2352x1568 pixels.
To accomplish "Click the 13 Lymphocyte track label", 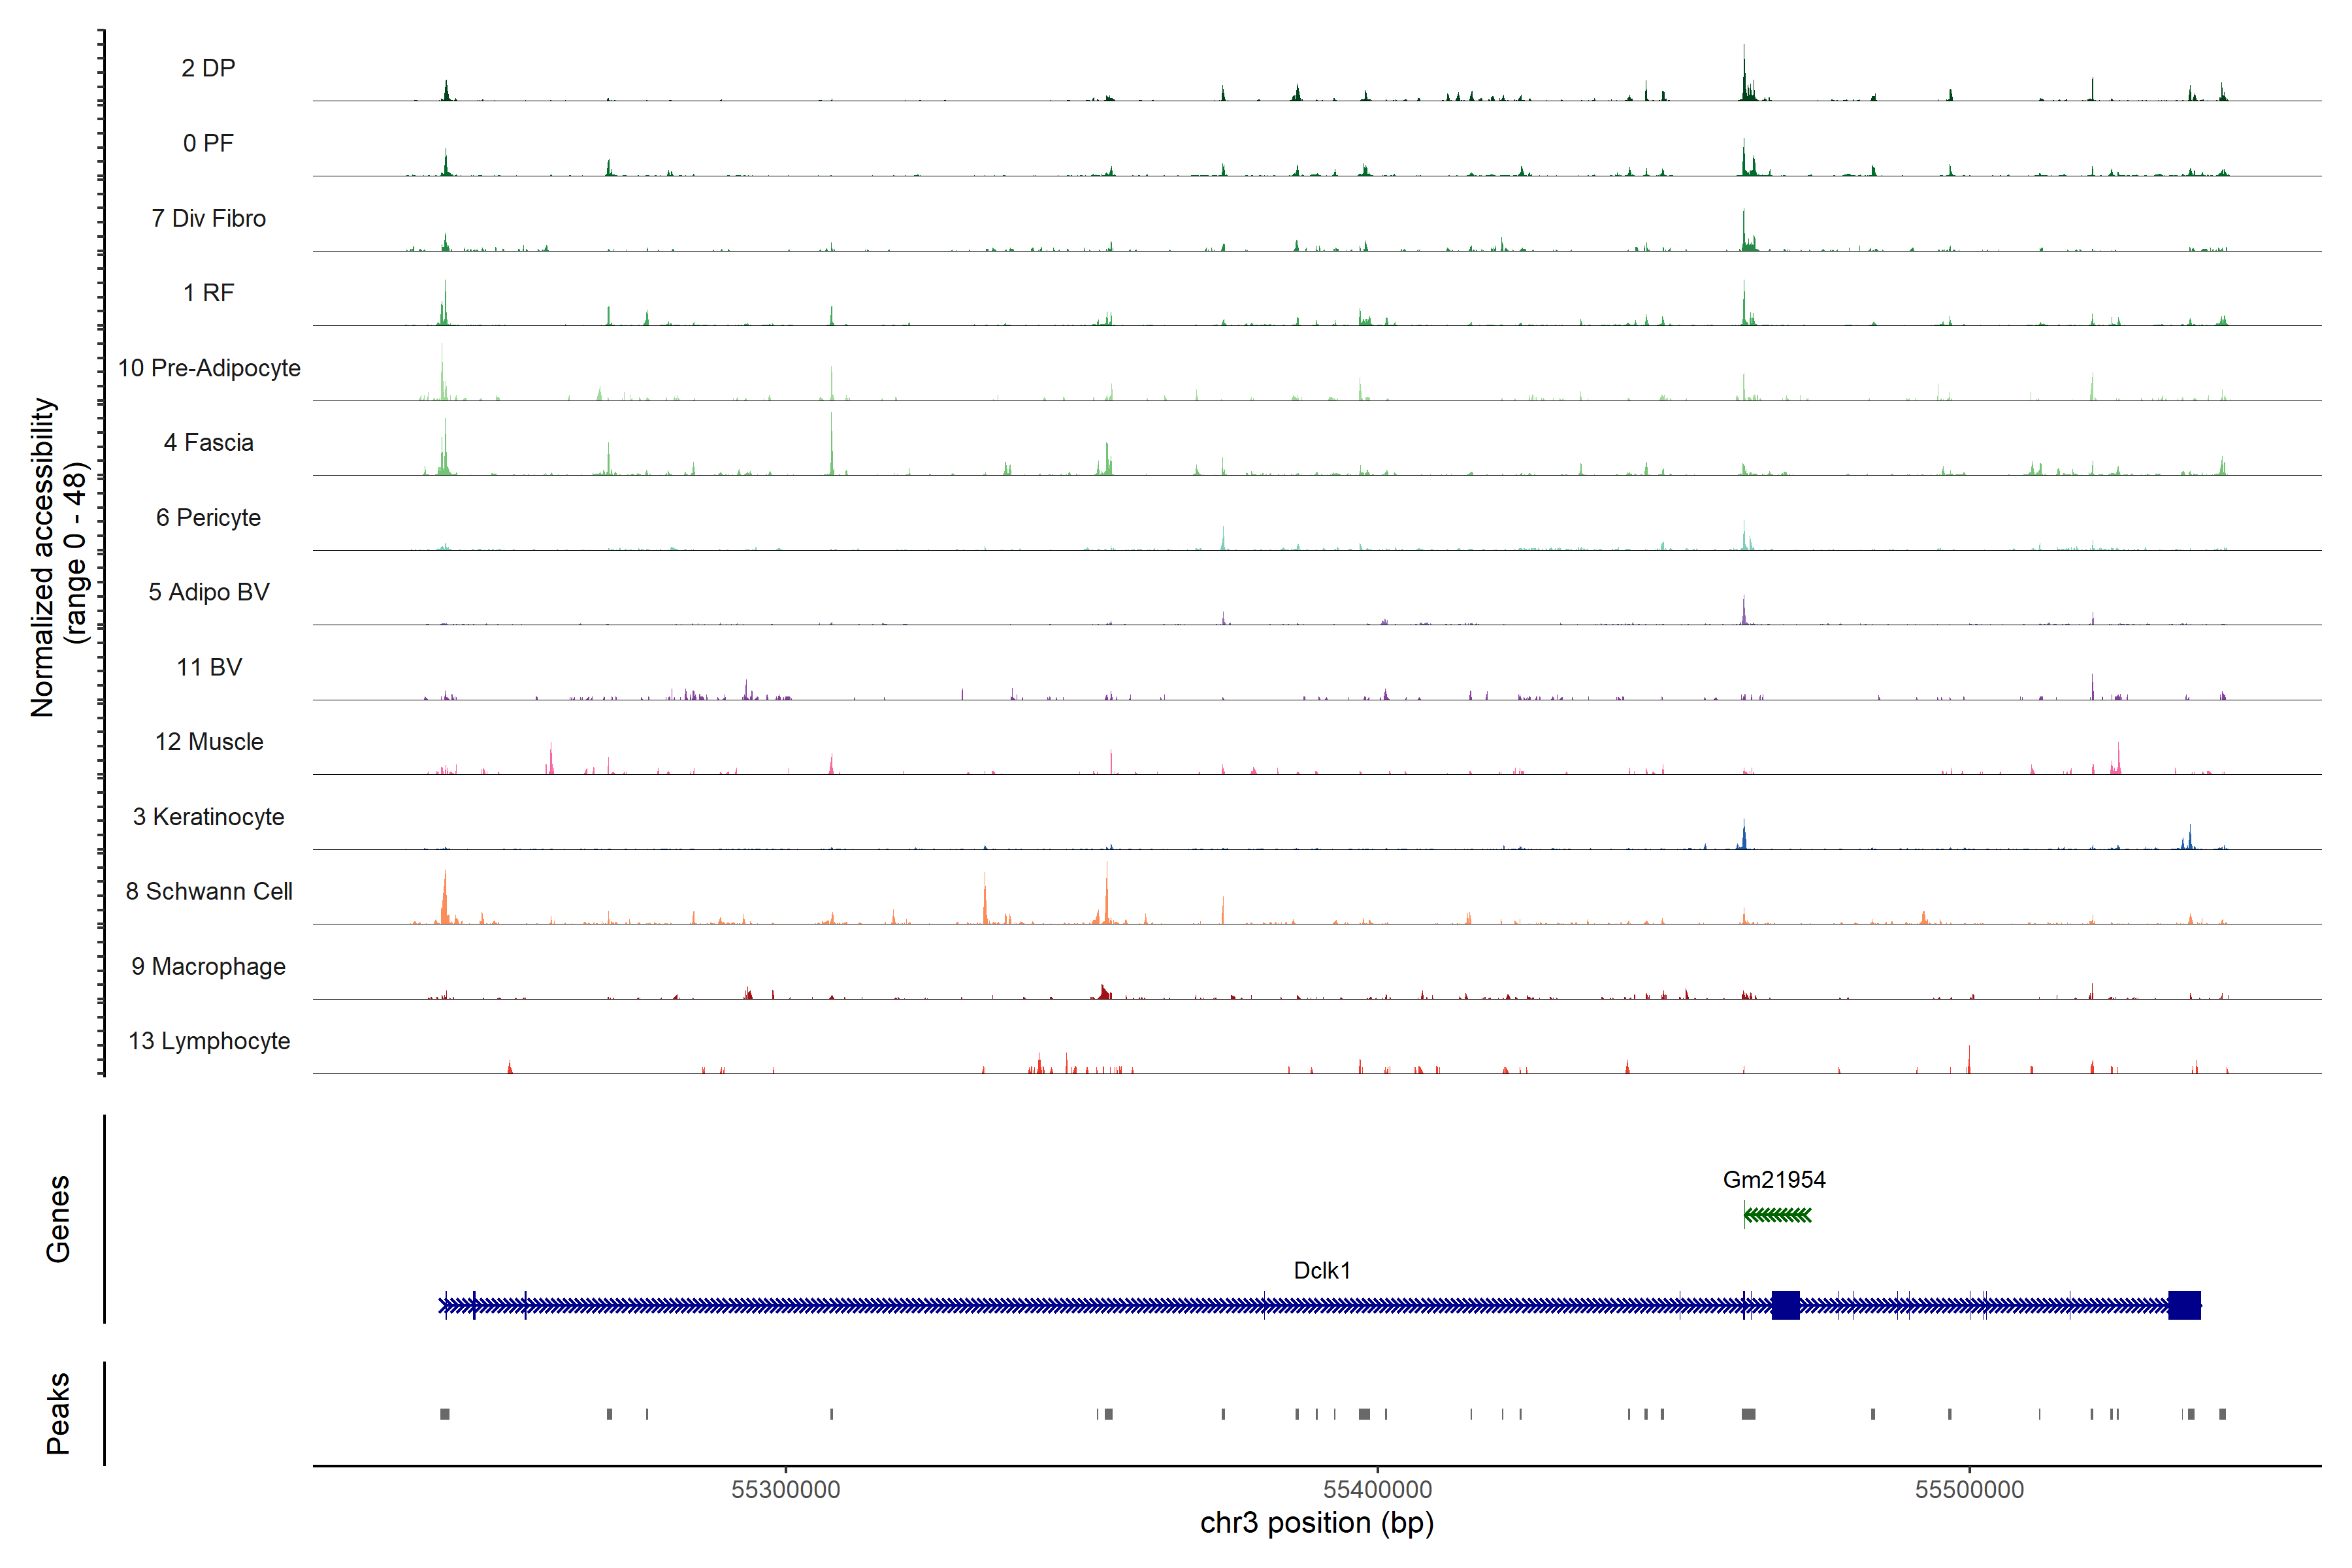I will point(209,1041).
